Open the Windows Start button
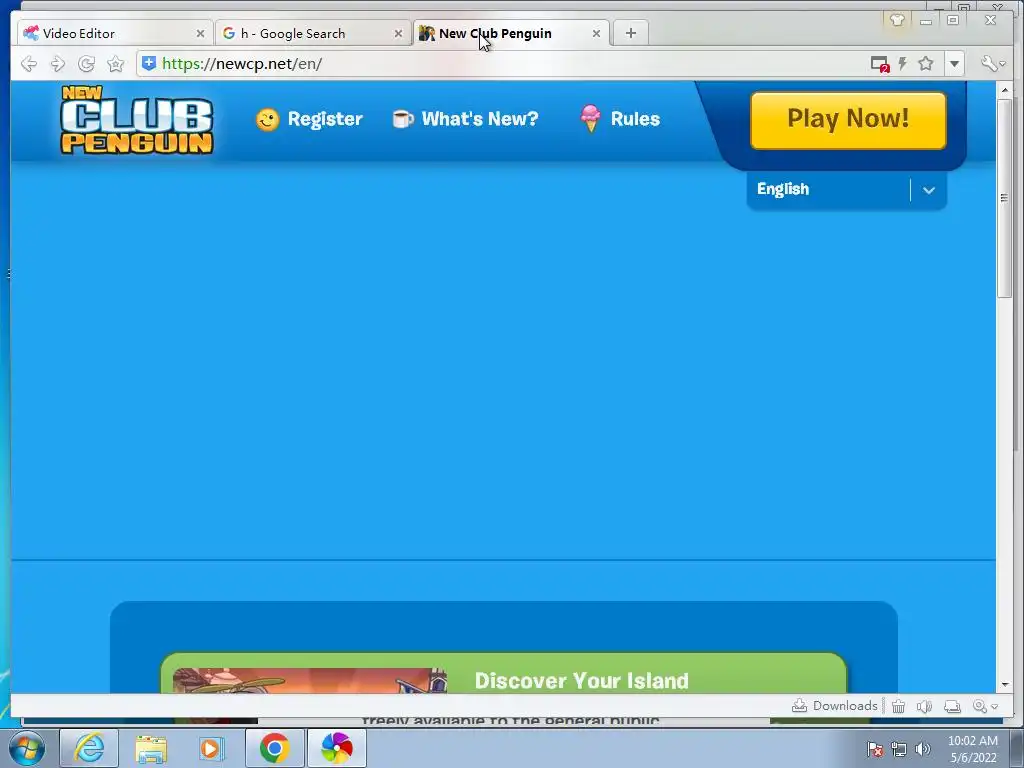The image size is (1024, 768). point(26,748)
